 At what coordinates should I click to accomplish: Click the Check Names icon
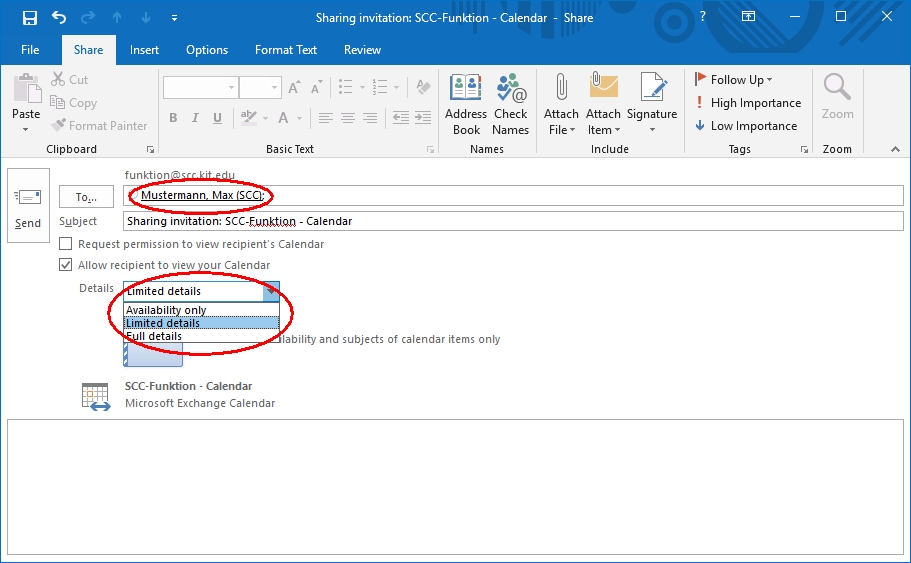coord(510,103)
